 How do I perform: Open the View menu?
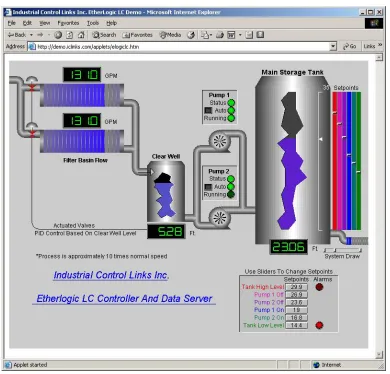[x=45, y=23]
